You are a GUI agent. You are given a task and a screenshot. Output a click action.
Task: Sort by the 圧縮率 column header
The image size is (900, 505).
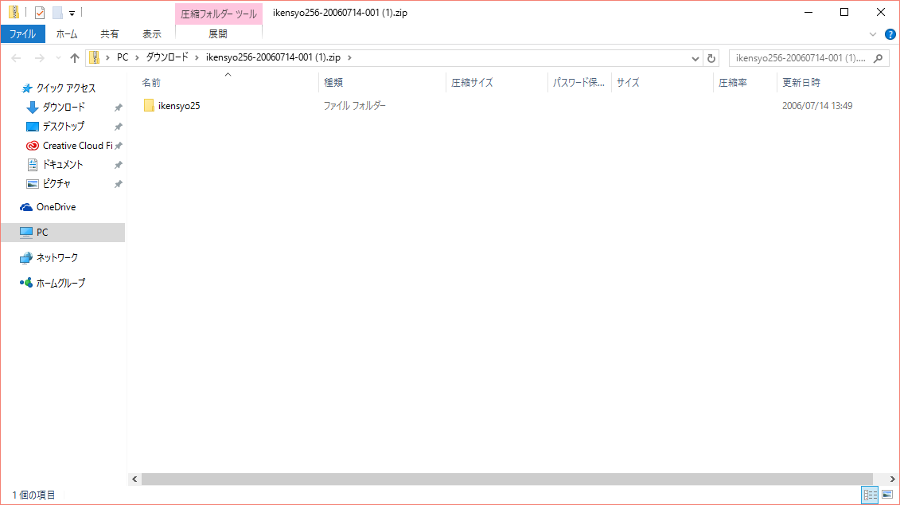pyautogui.click(x=733, y=83)
